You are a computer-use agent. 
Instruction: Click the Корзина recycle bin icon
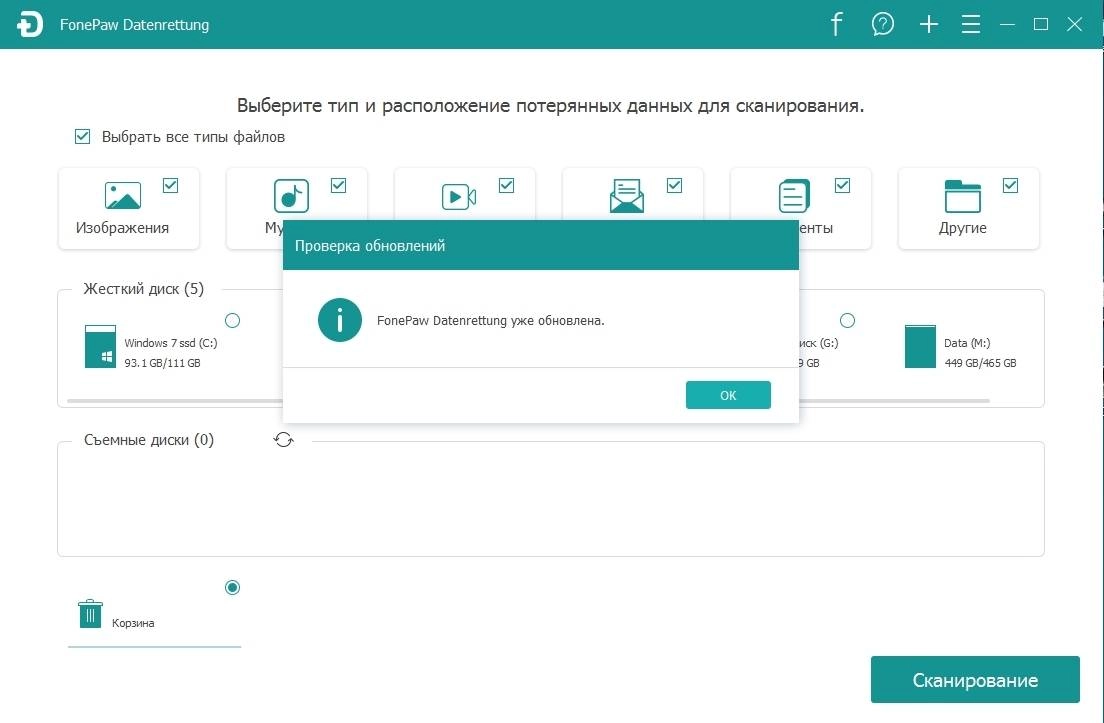click(x=90, y=613)
